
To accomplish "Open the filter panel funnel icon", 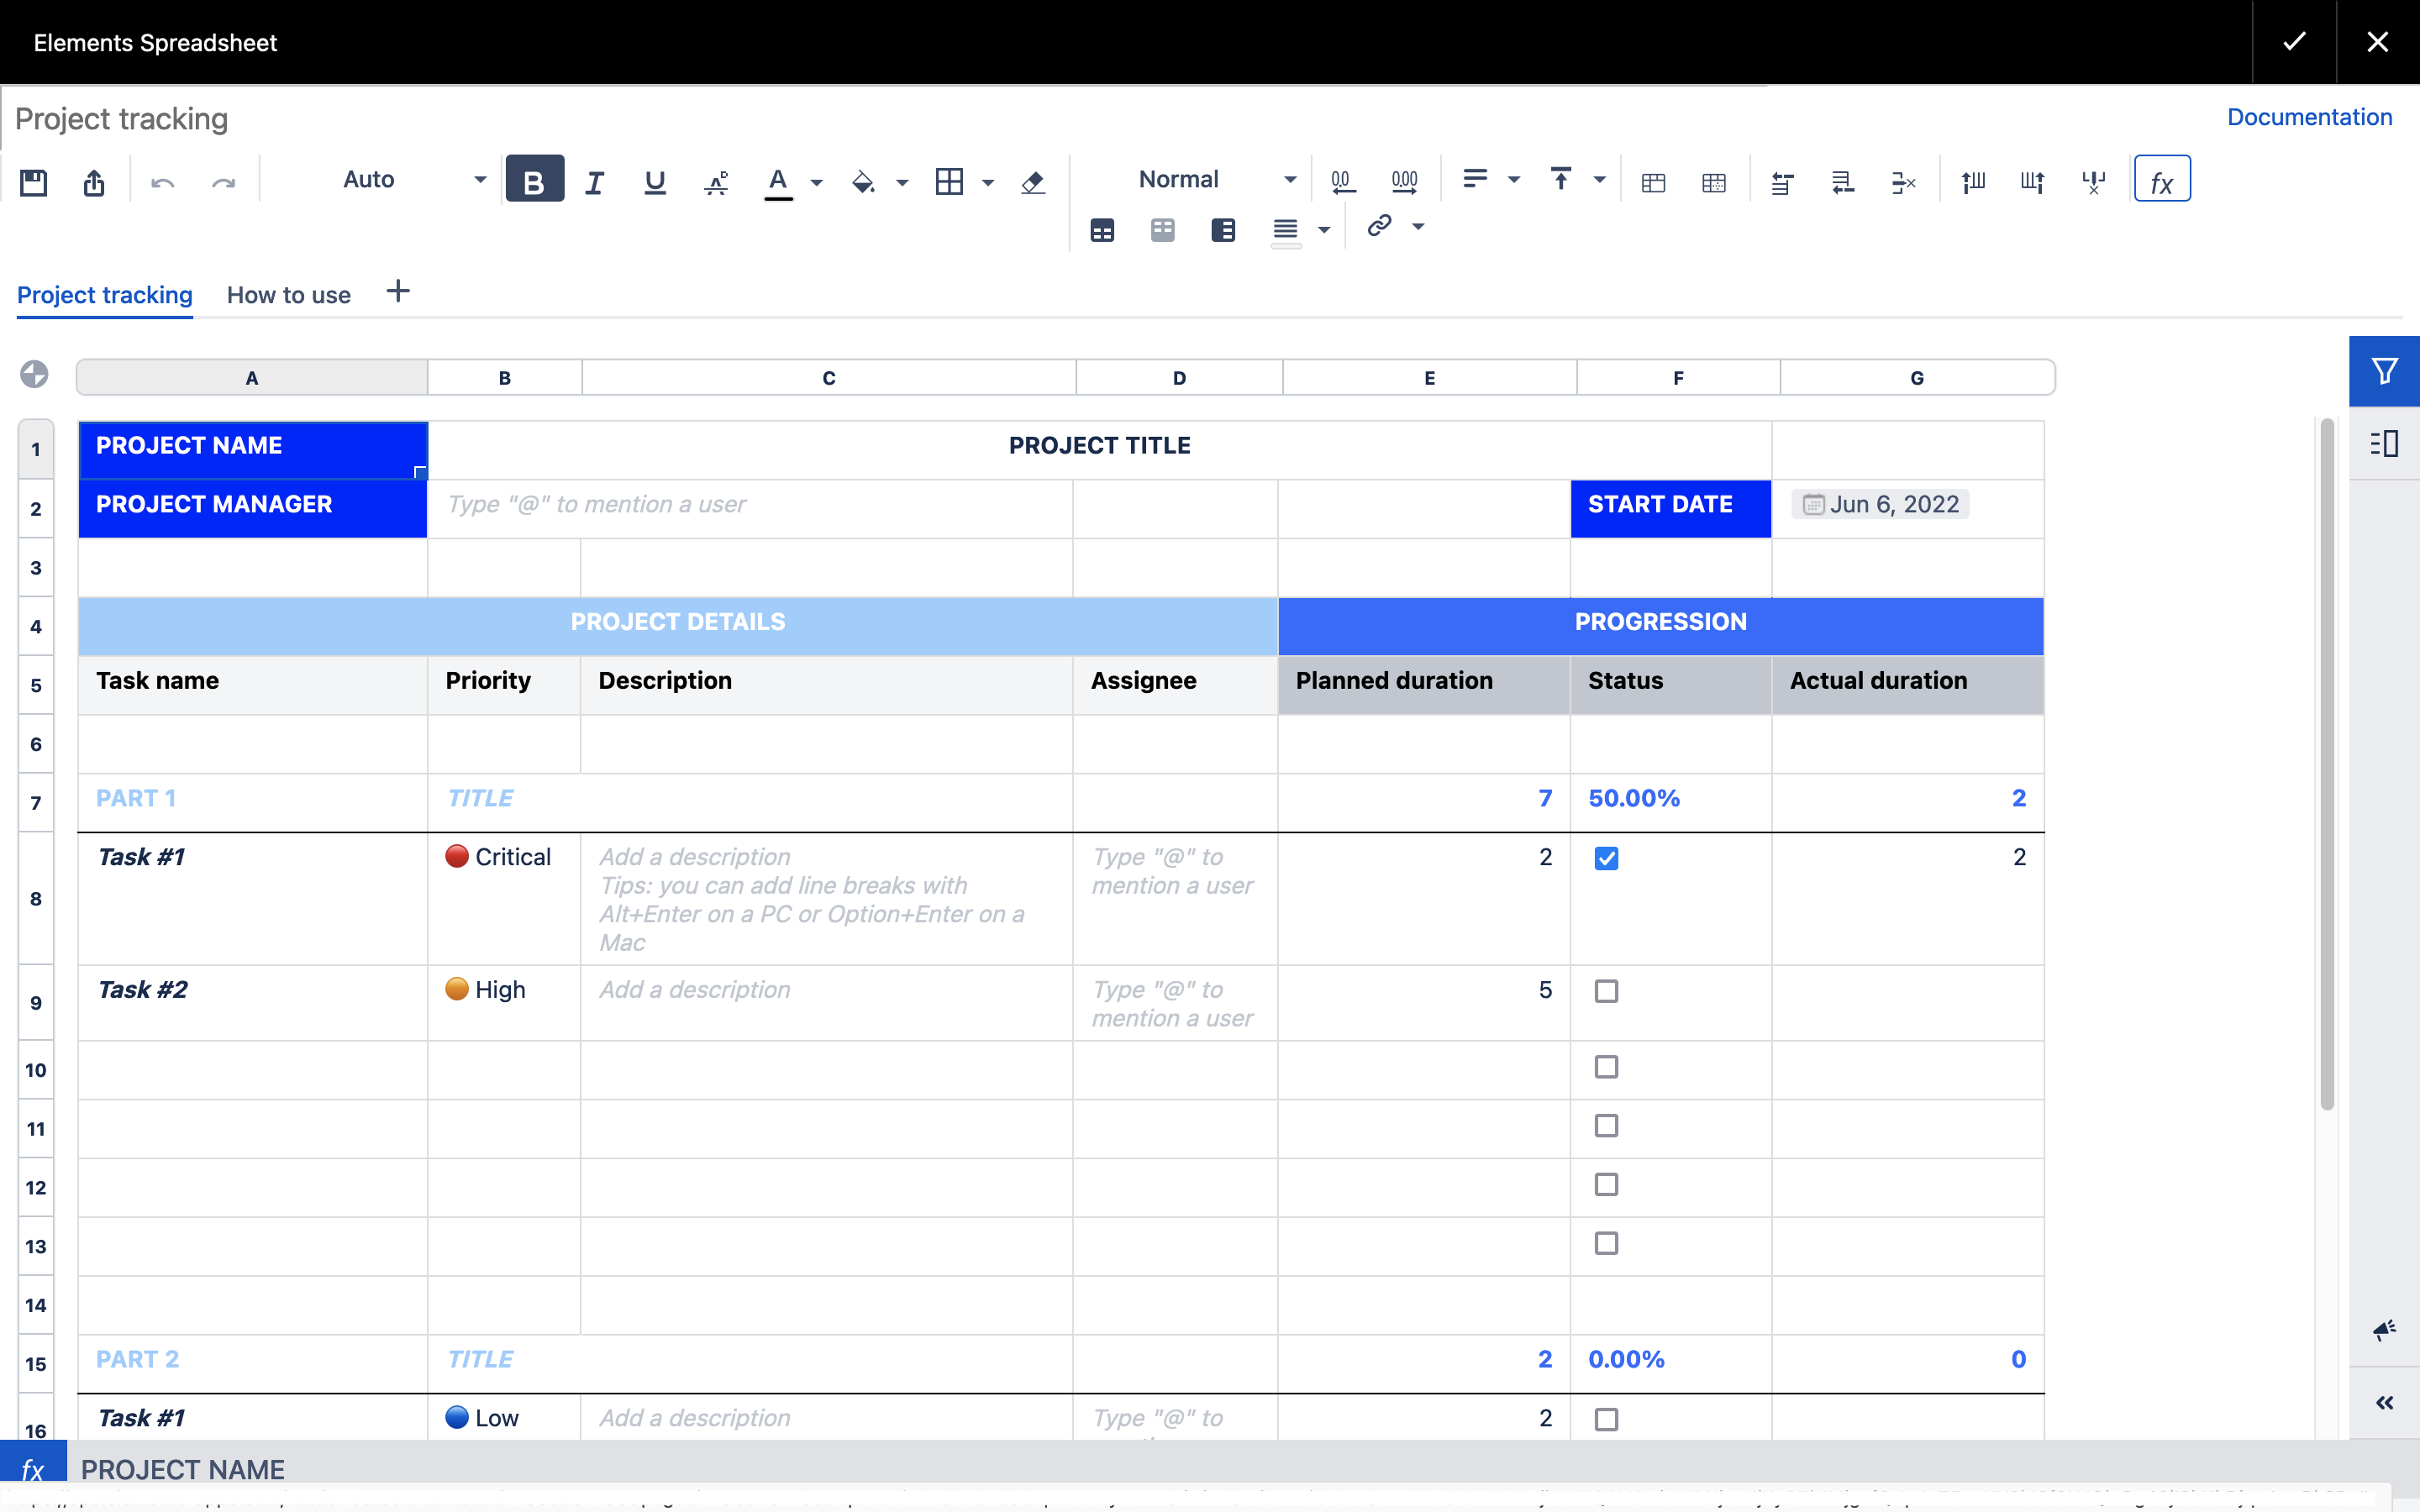I will pos(2384,371).
